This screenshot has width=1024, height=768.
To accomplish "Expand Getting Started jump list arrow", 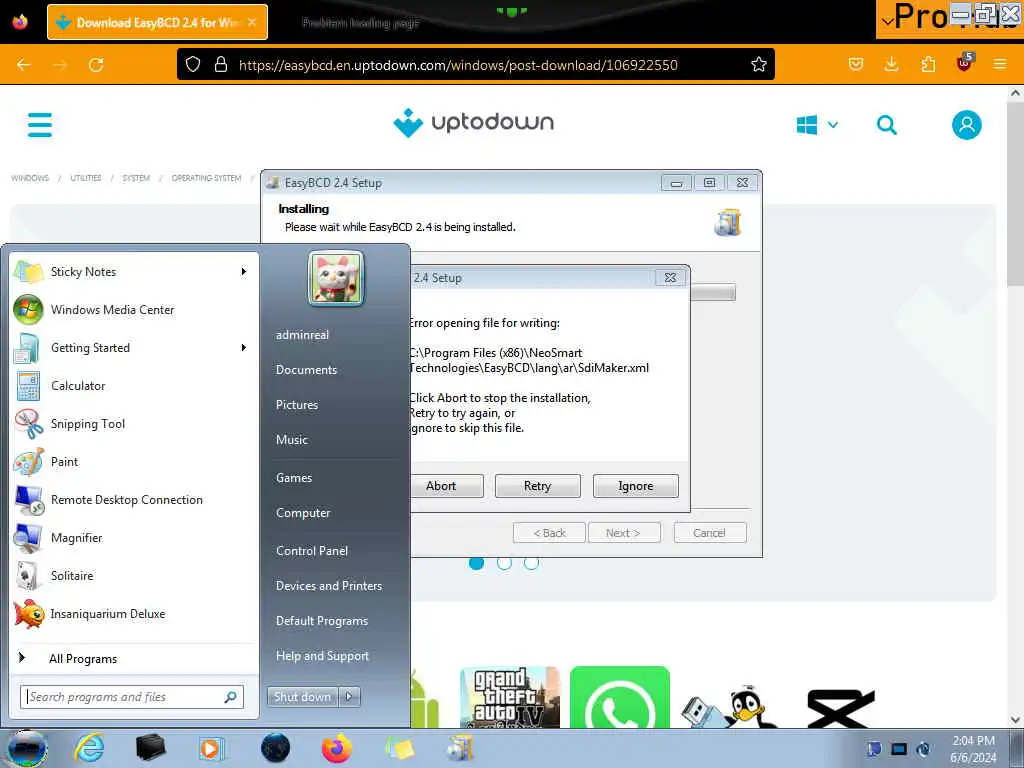I will pyautogui.click(x=244, y=347).
